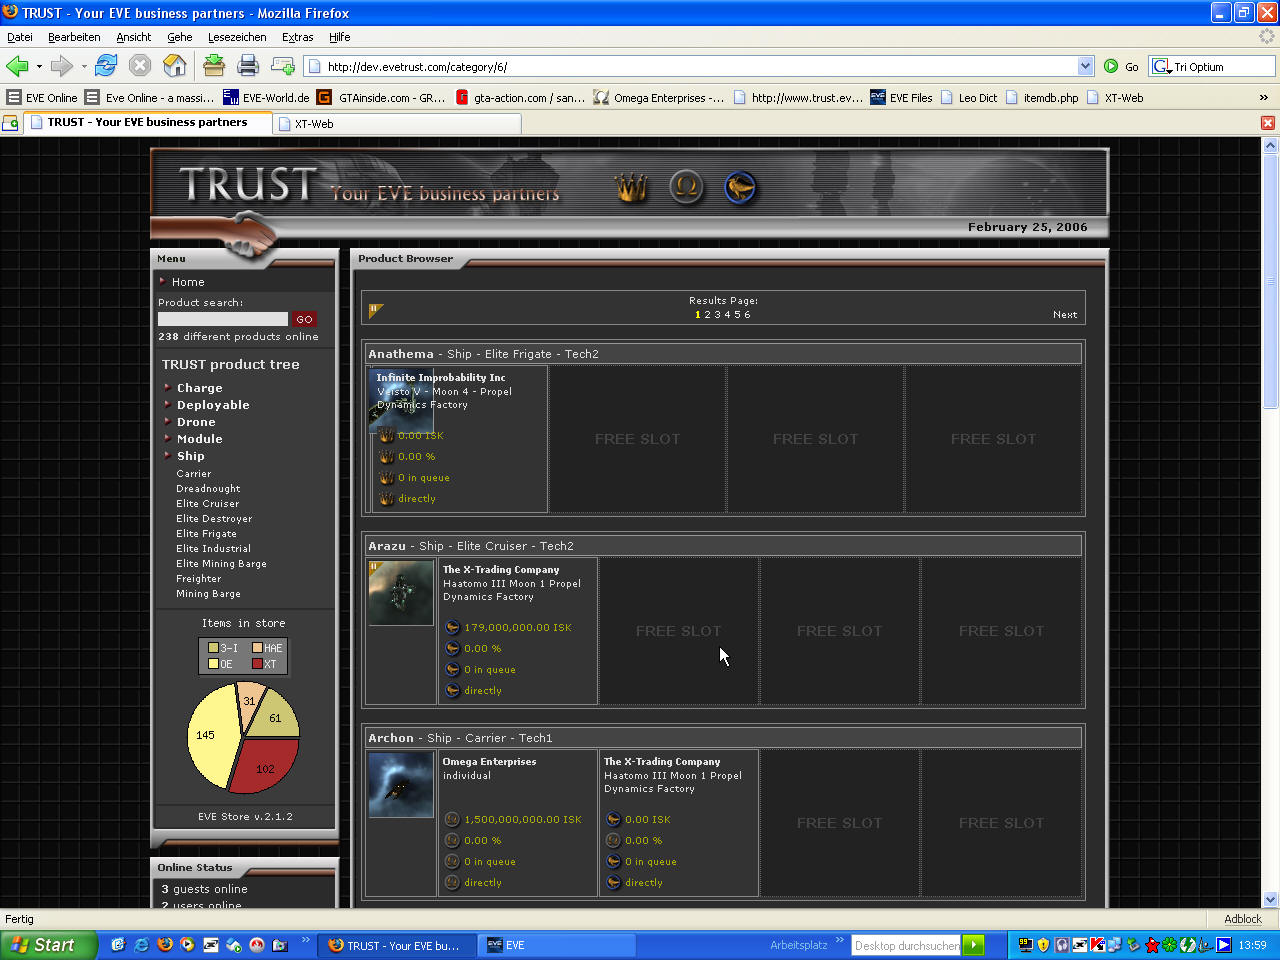Select the search engine icon in search box
Viewport: 1280px width, 960px height.
[1161, 67]
